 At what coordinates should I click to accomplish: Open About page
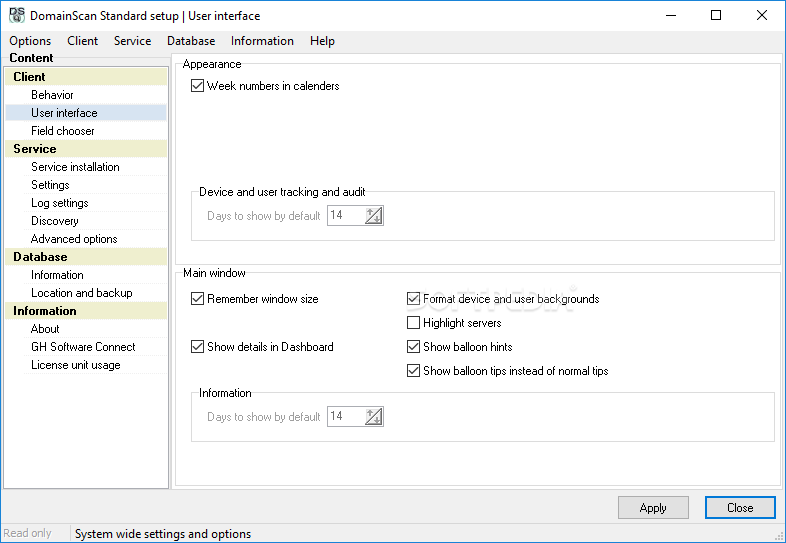(x=86, y=329)
